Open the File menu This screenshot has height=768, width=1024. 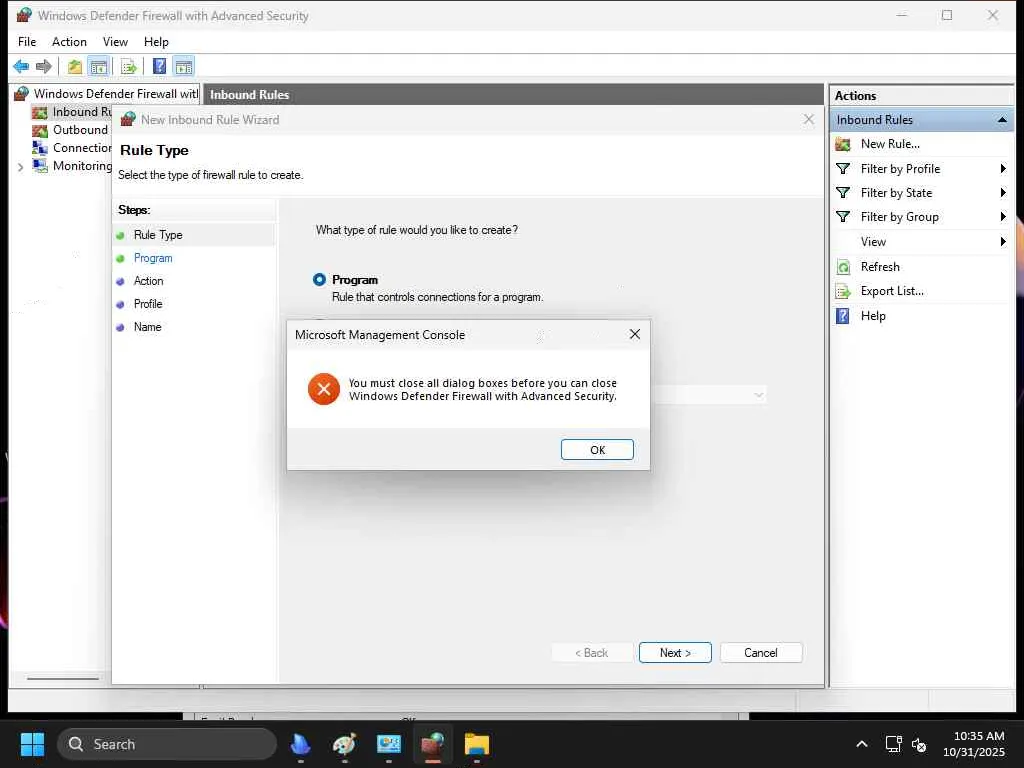click(x=27, y=42)
